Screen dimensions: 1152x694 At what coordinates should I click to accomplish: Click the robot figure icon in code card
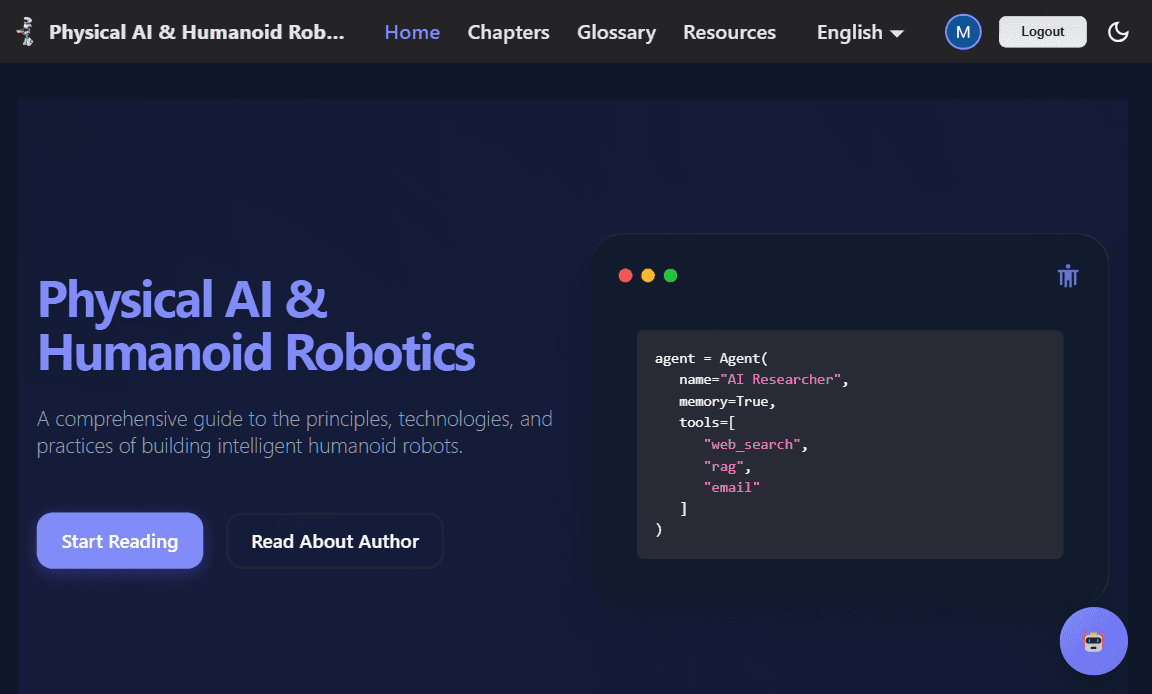(x=1068, y=275)
